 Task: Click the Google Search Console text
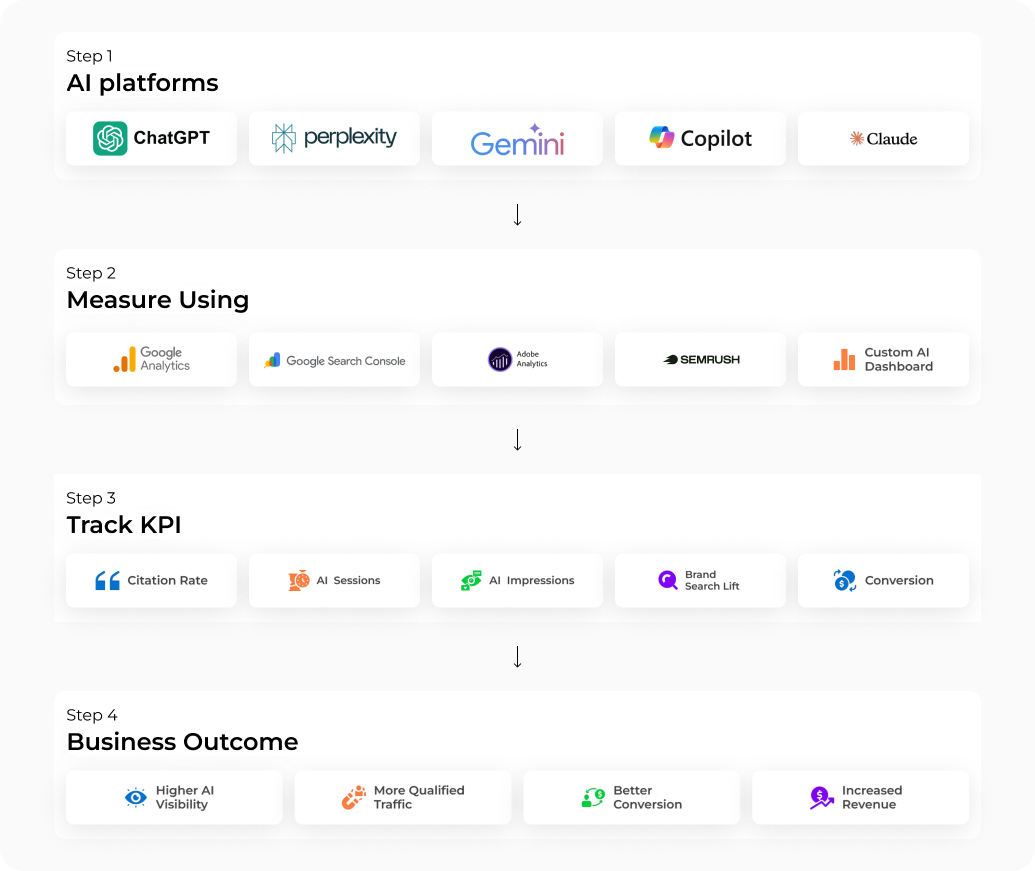(x=346, y=361)
